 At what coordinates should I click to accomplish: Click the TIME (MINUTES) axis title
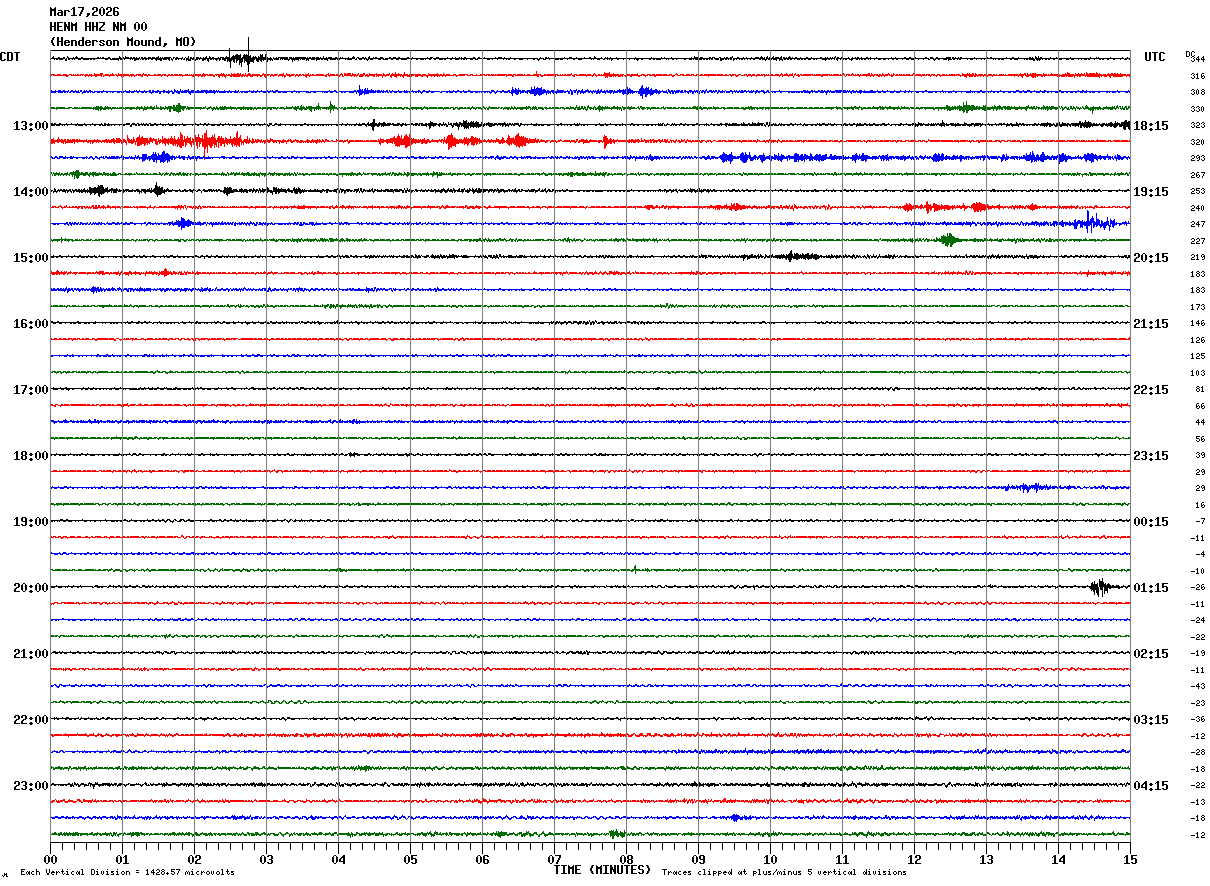point(602,870)
